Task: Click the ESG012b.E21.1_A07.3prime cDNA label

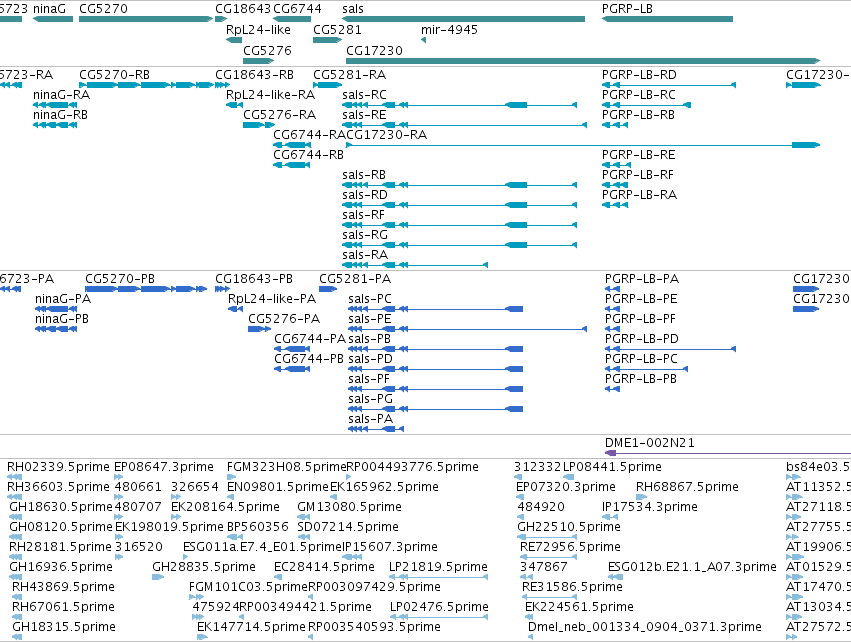Action: pyautogui.click(x=692, y=567)
